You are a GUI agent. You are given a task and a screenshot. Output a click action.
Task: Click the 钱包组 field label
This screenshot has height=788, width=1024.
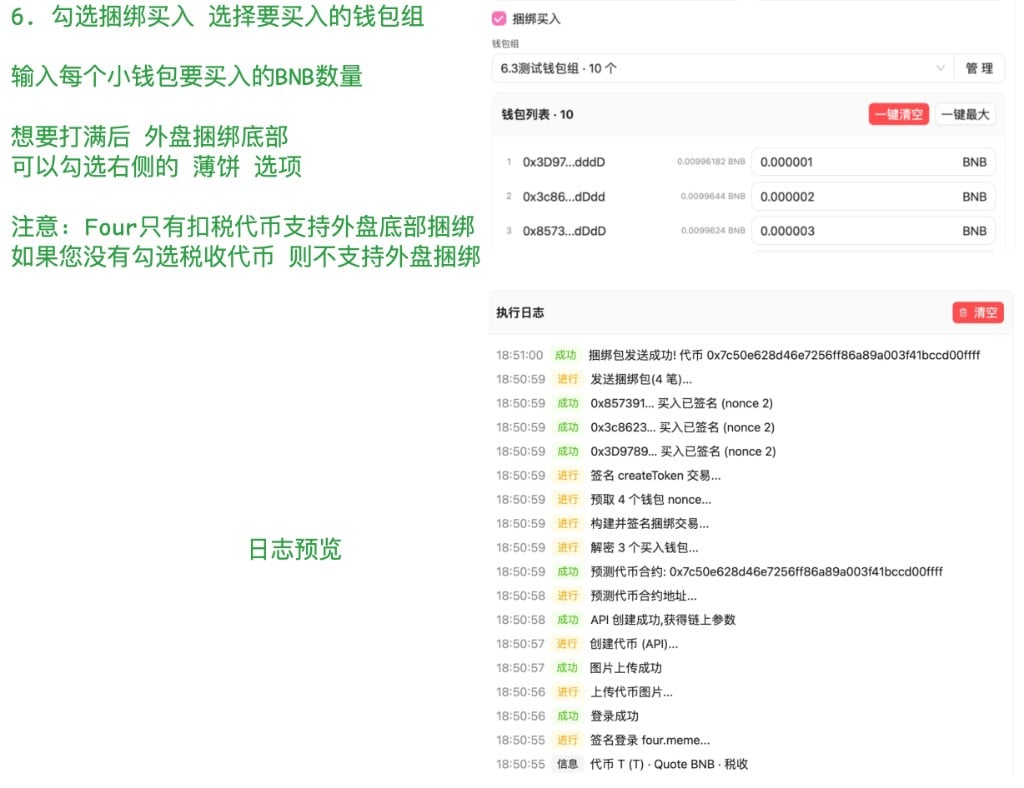(505, 44)
